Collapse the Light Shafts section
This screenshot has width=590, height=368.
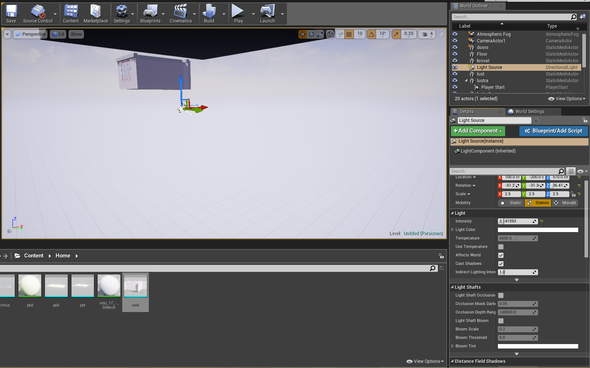[x=452, y=287]
